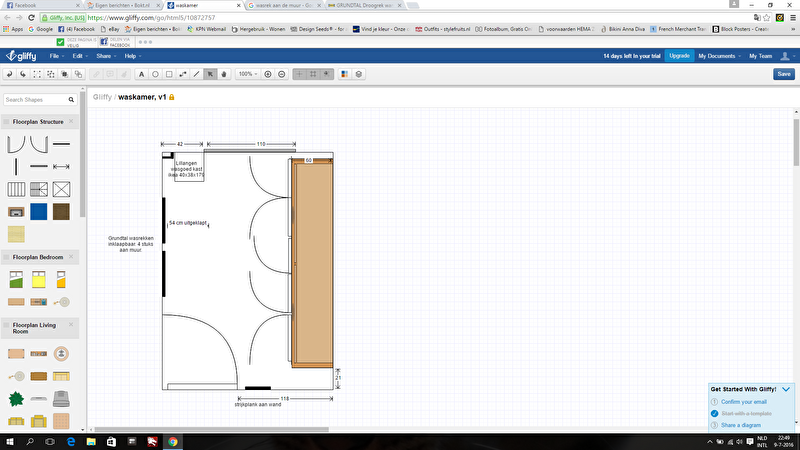Switch to GRUNDTAL Droogrek browser tab
This screenshot has height=450, width=800.
[364, 5]
